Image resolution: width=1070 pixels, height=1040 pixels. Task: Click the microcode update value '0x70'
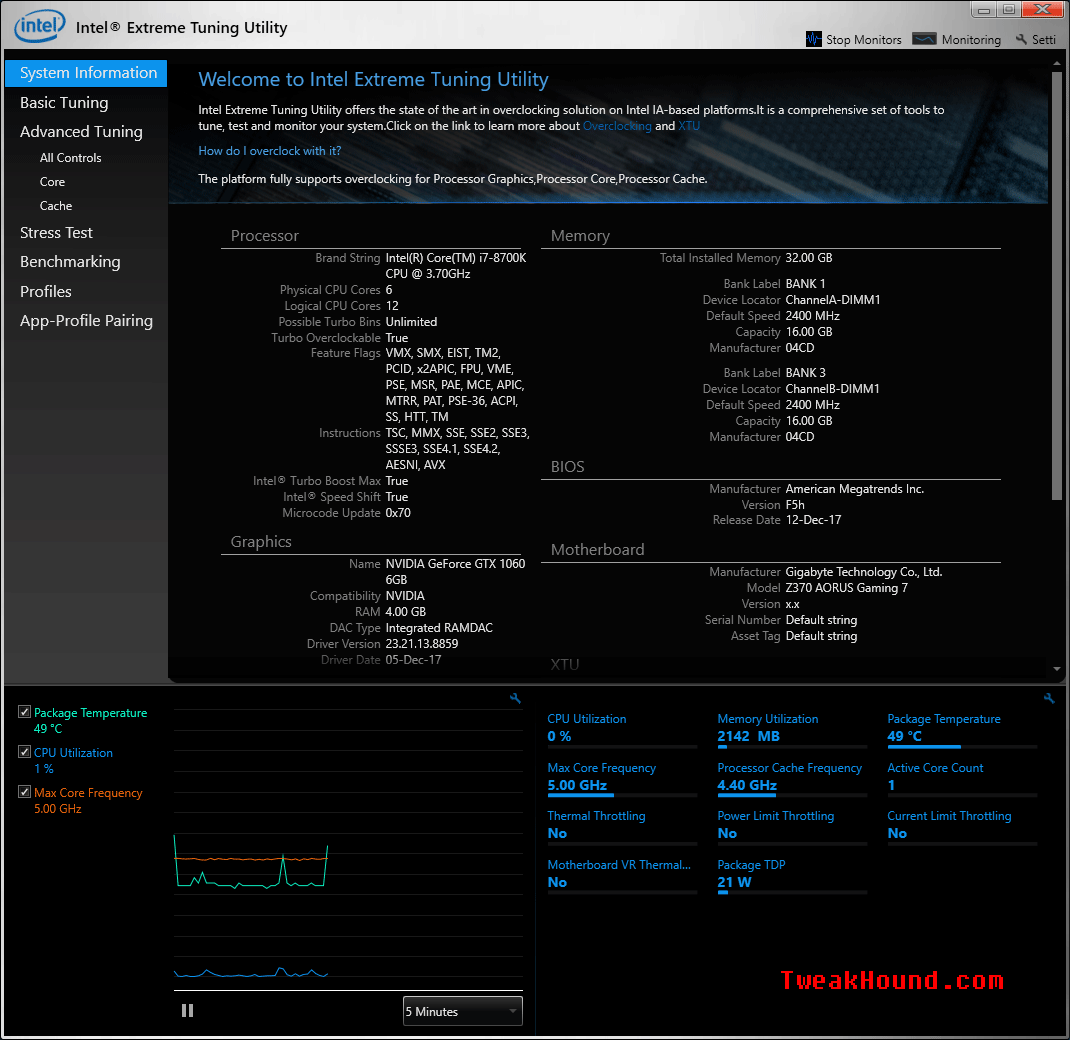[398, 513]
